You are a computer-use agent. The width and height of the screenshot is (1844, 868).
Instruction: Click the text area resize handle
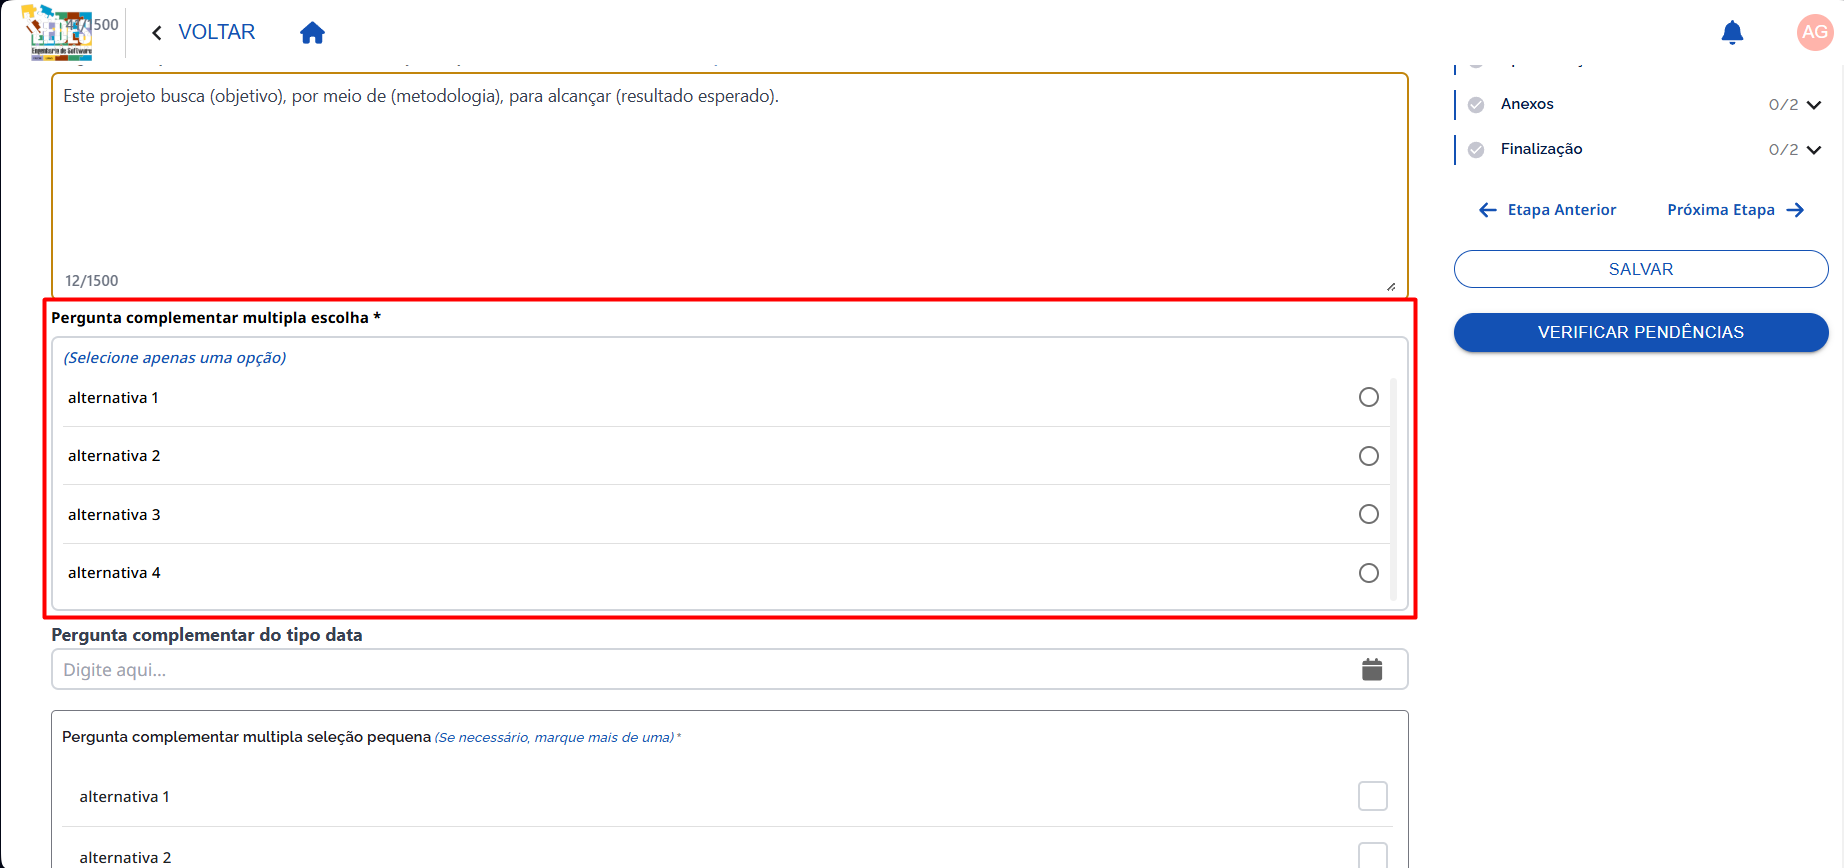tap(1391, 287)
